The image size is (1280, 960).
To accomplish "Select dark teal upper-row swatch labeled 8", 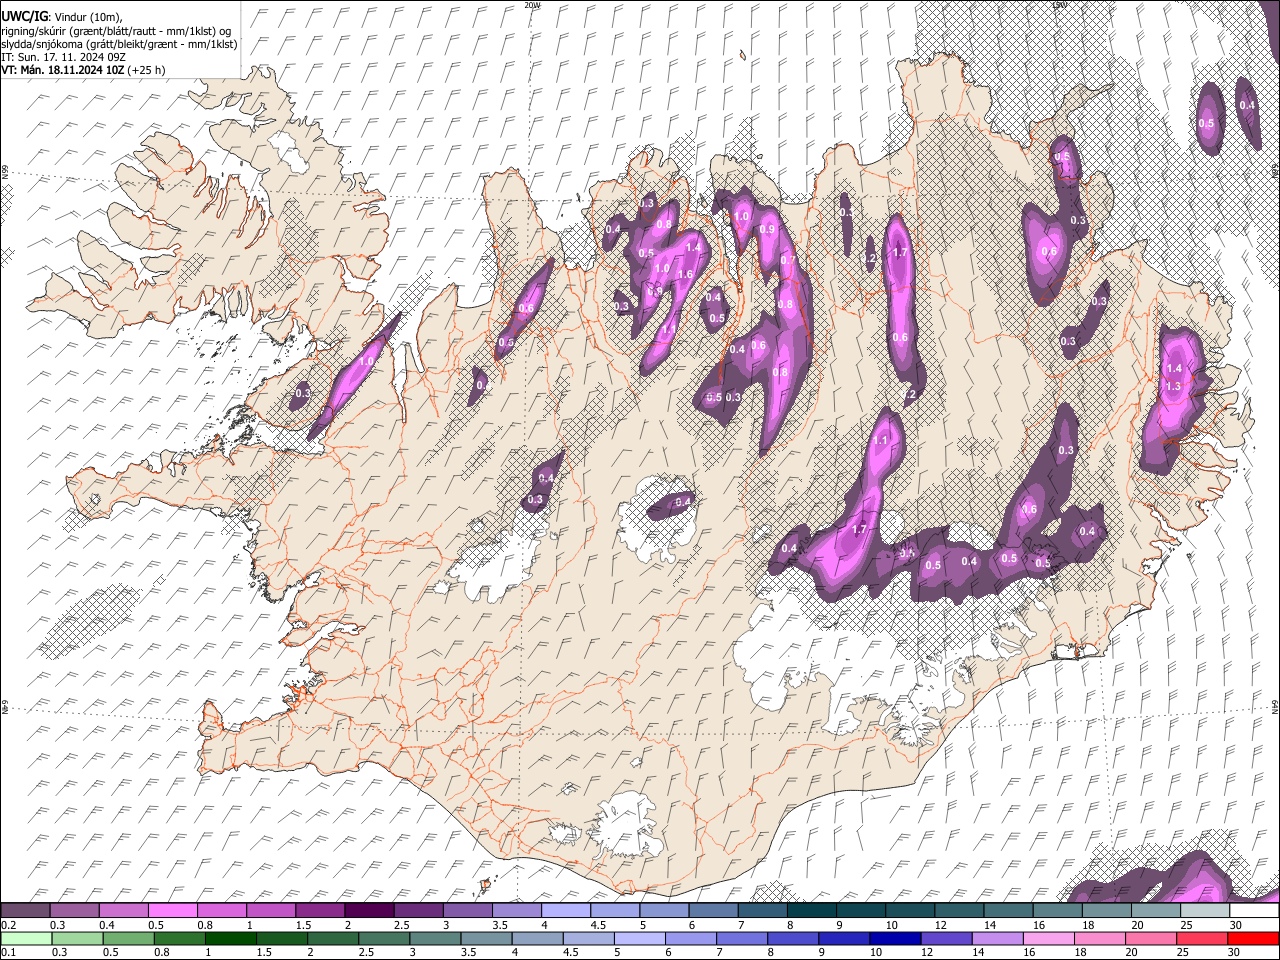I will click(x=811, y=910).
